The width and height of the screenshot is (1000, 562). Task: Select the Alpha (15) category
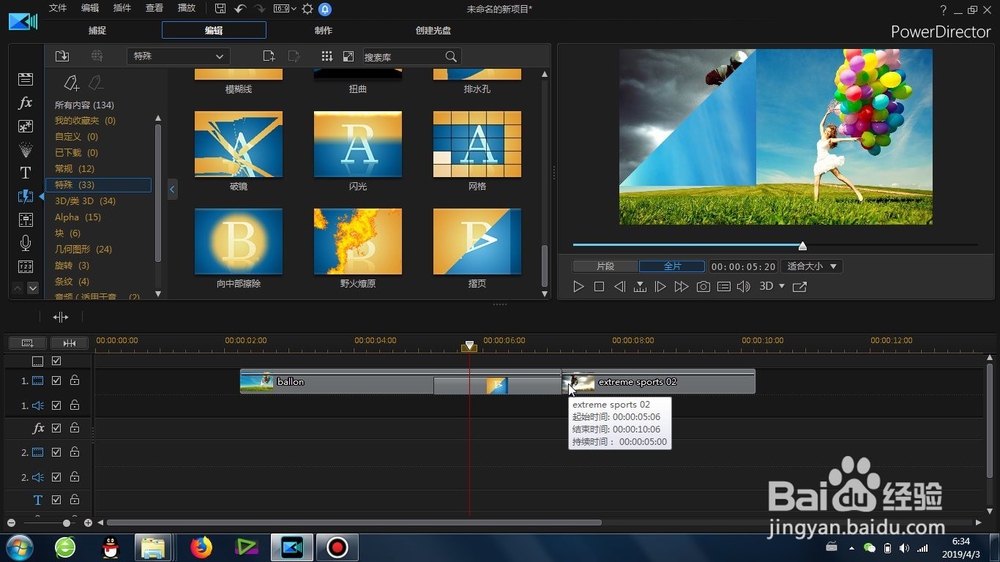click(x=78, y=217)
